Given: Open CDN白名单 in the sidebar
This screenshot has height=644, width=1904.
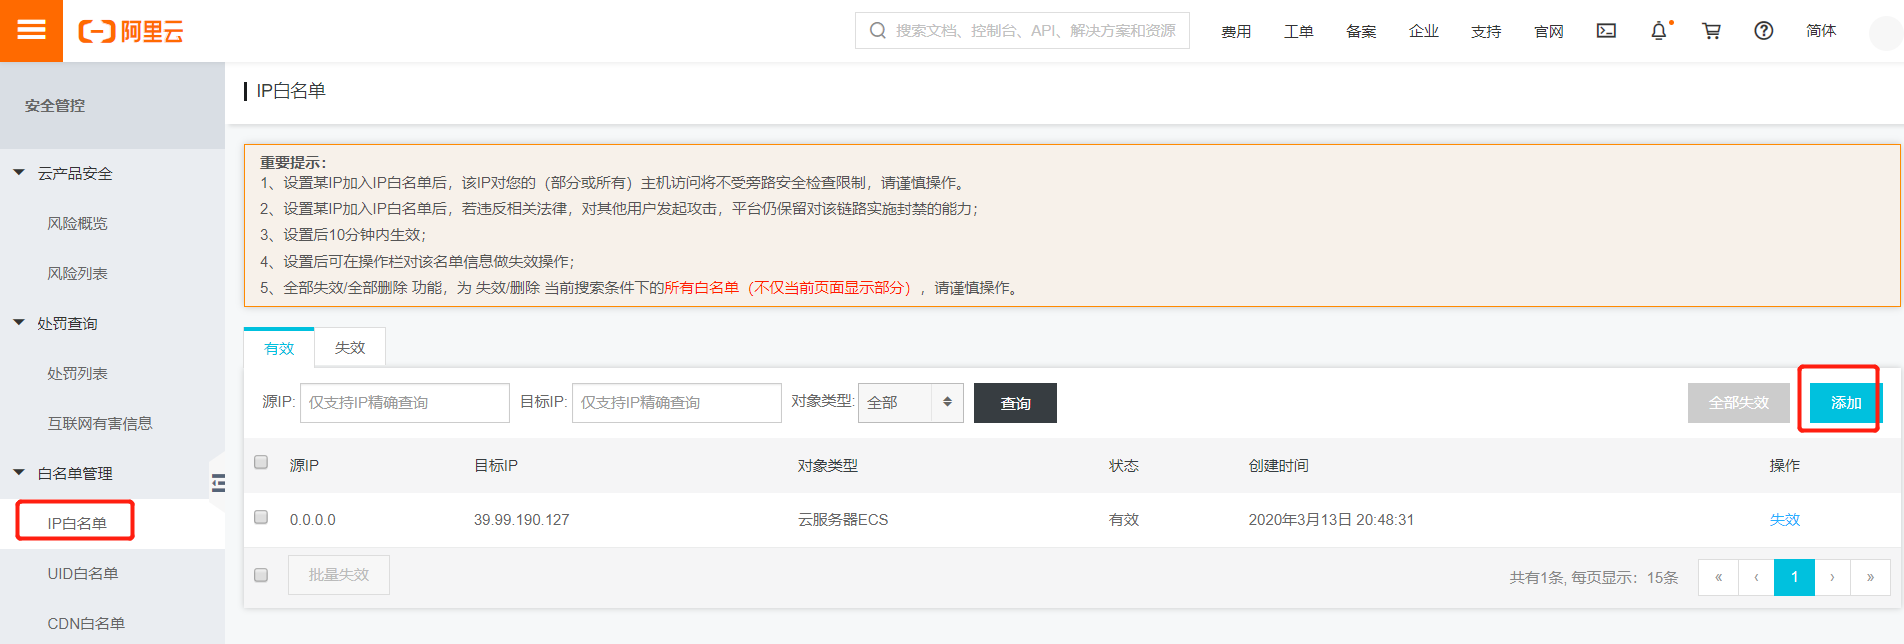Looking at the screenshot, I should click(86, 623).
